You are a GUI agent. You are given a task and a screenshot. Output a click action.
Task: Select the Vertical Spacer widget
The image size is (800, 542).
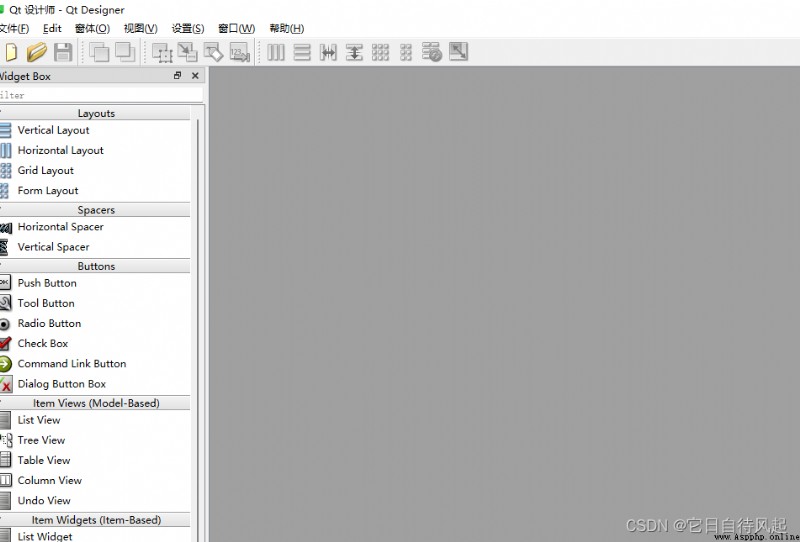pos(95,247)
